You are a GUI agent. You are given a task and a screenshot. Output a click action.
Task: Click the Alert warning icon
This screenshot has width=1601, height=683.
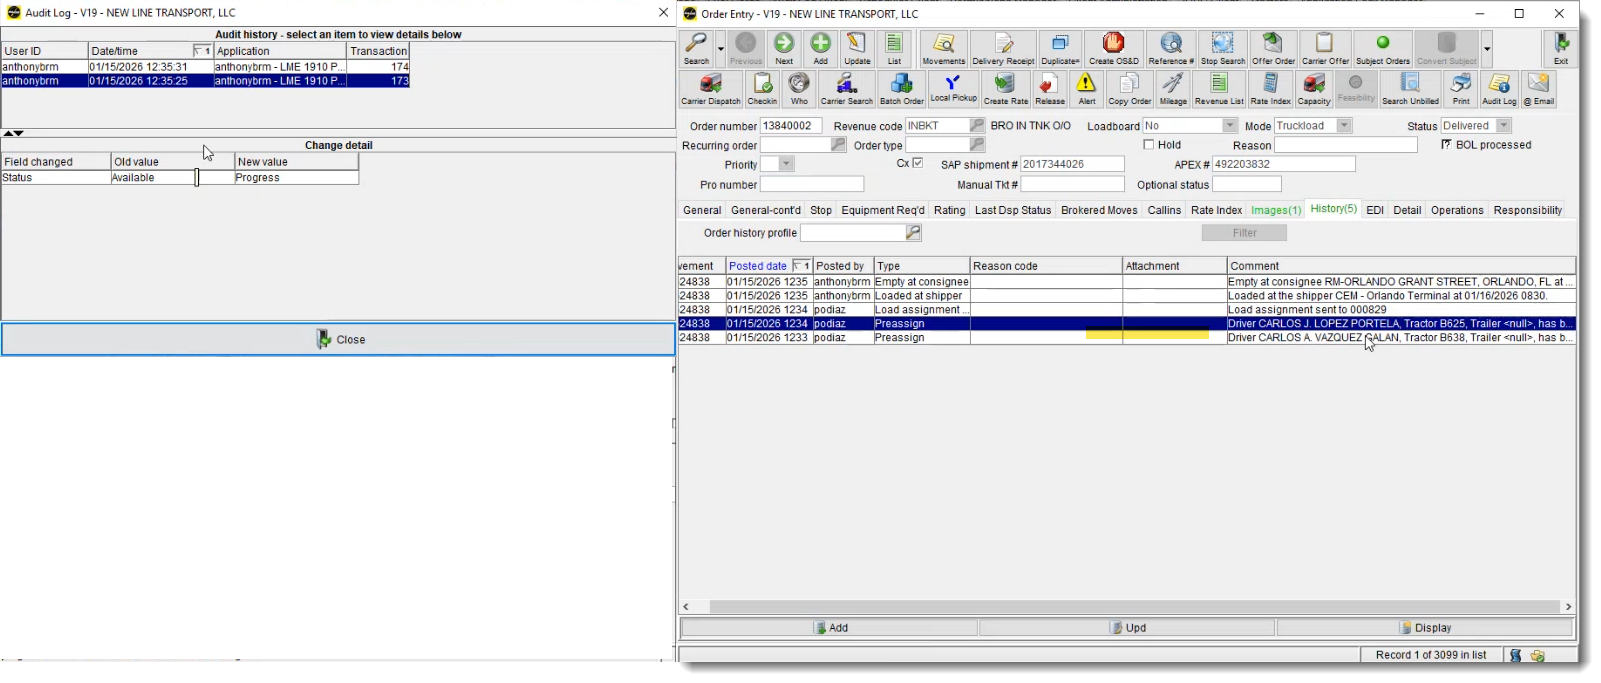point(1087,88)
